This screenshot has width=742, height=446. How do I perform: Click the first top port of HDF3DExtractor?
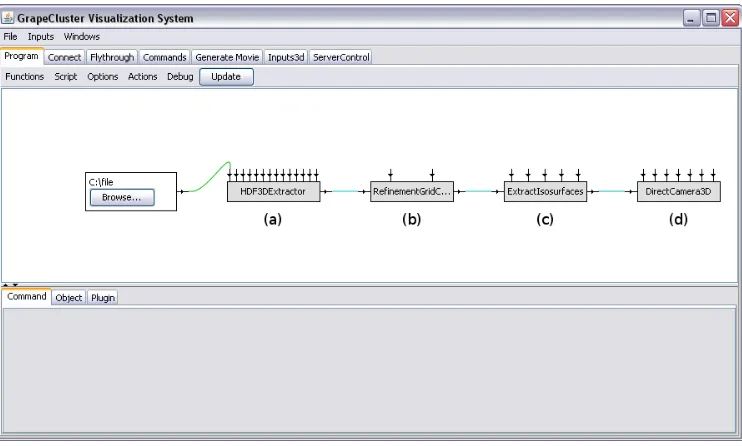(x=230, y=175)
